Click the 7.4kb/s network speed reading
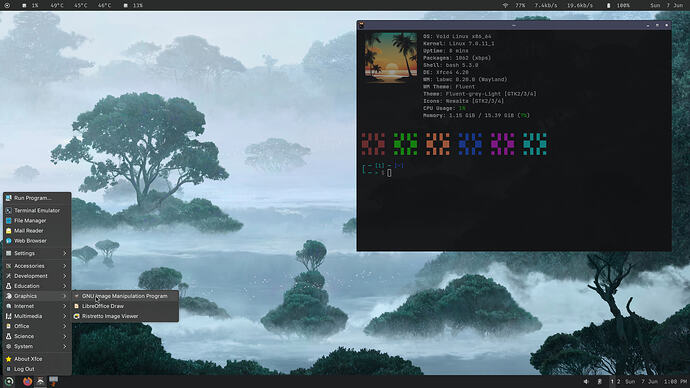Viewport: 690px width, 388px height. 546,6
